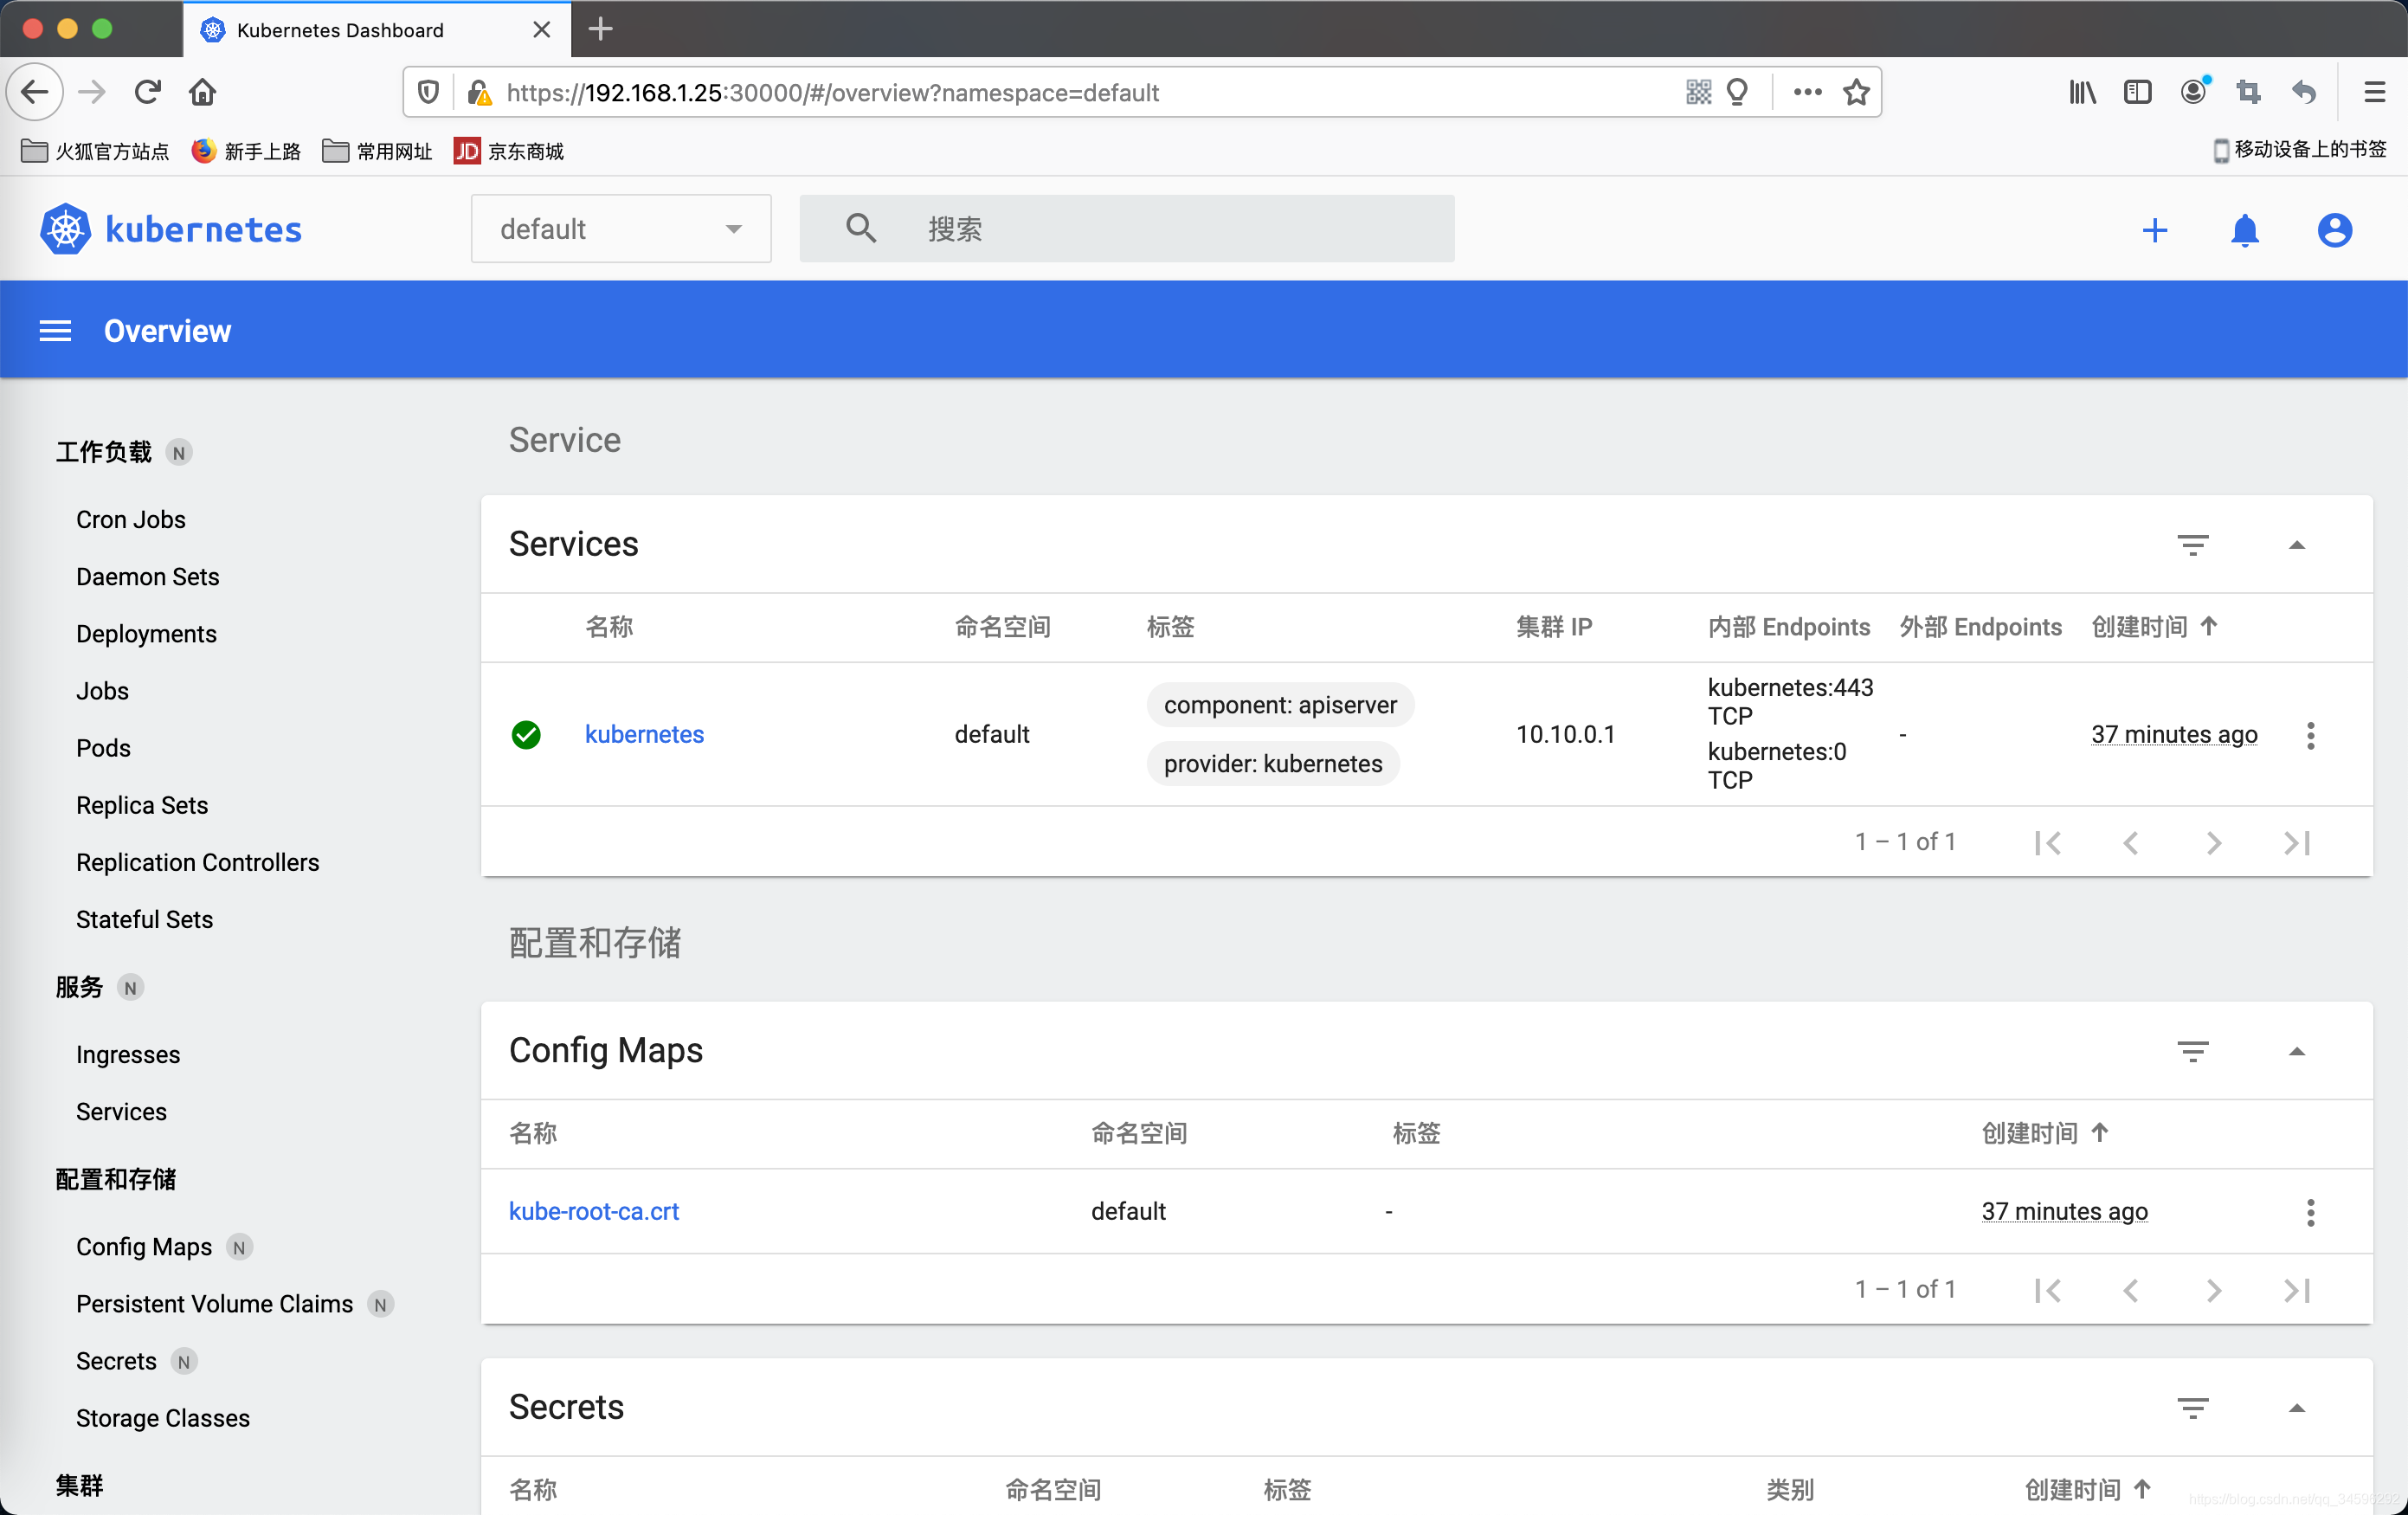The height and width of the screenshot is (1515, 2408).
Task: Open the 京东商城 bookmark
Action: click(x=509, y=151)
